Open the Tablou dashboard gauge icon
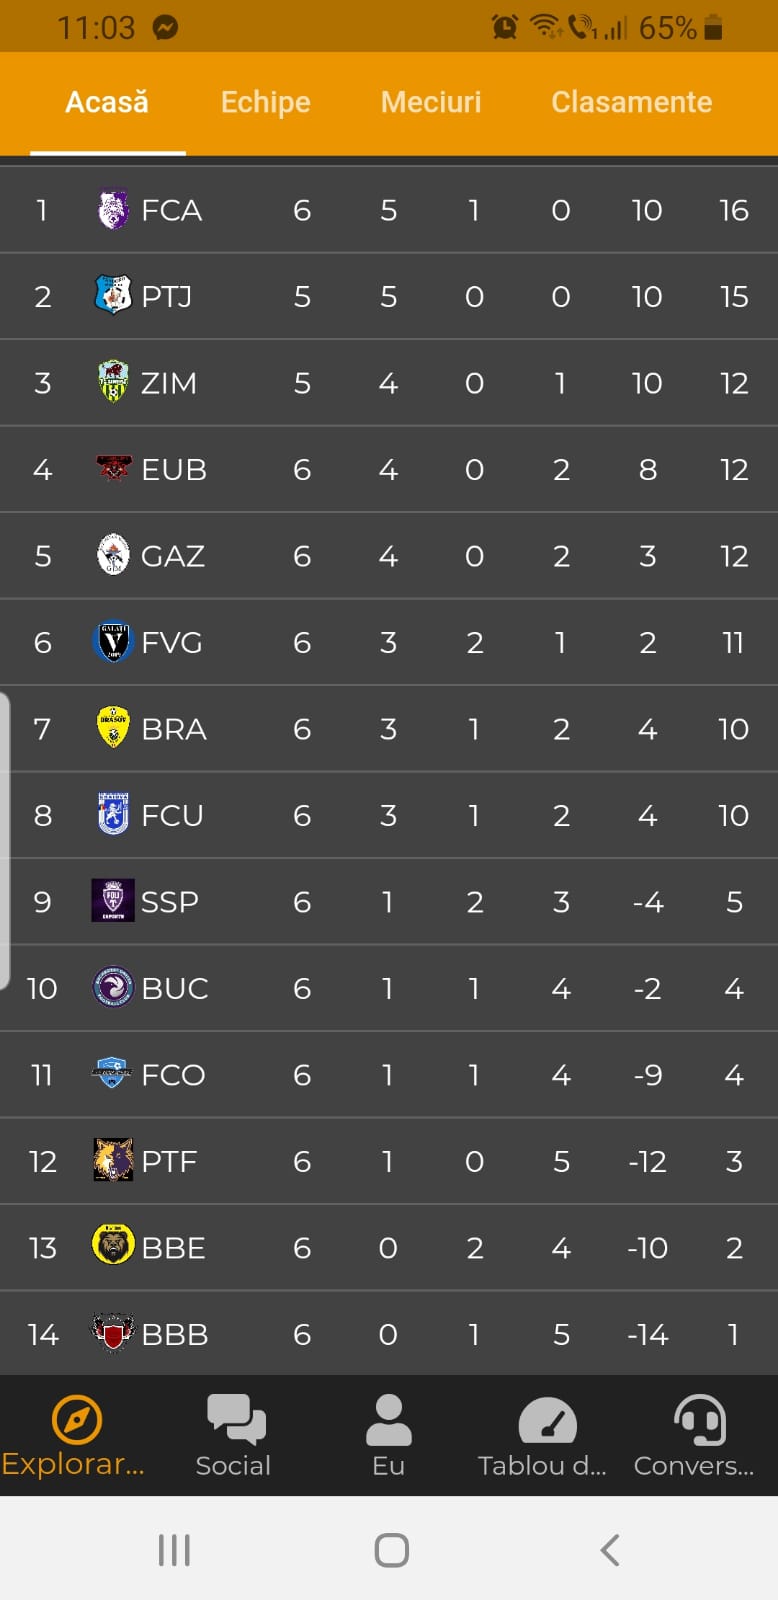The width and height of the screenshot is (778, 1600). 547,1420
